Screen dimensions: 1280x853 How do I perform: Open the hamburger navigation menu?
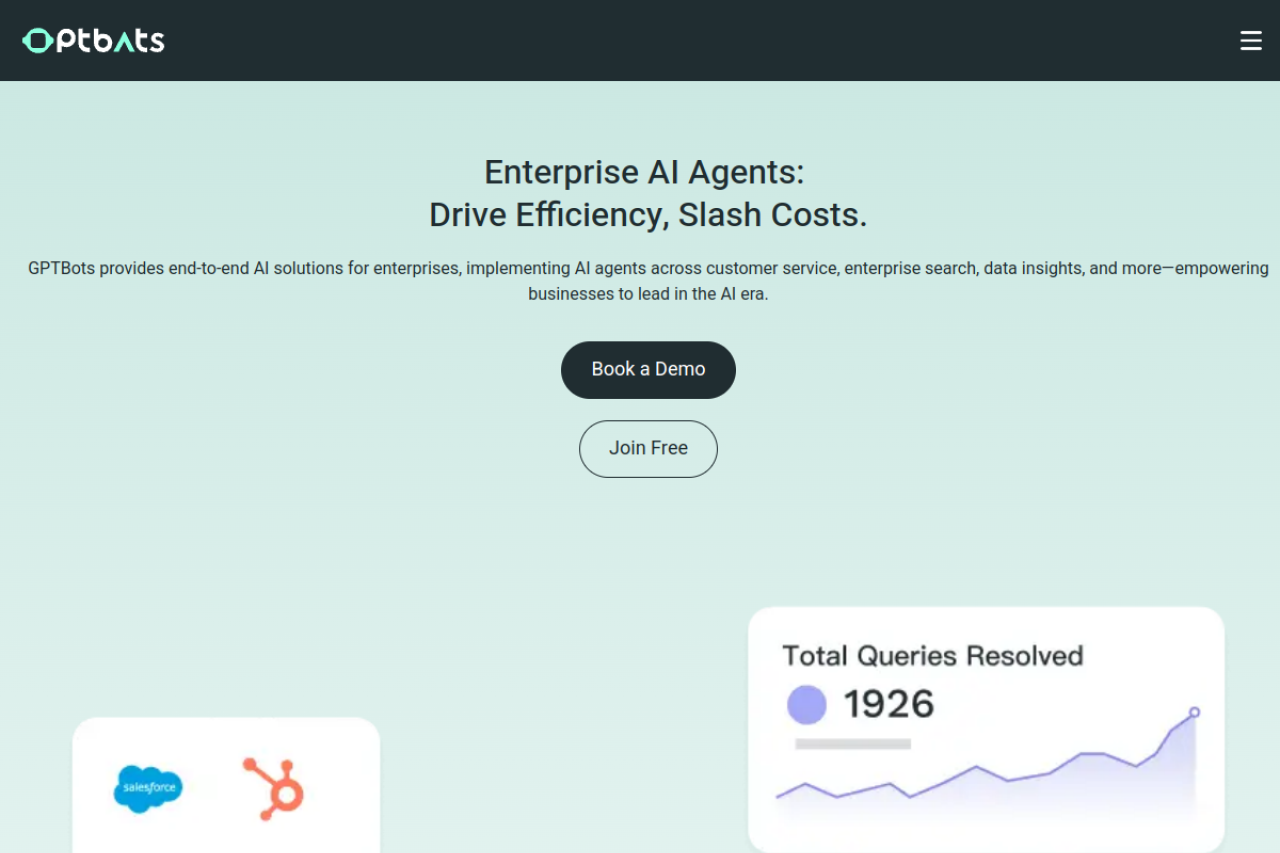(x=1251, y=41)
